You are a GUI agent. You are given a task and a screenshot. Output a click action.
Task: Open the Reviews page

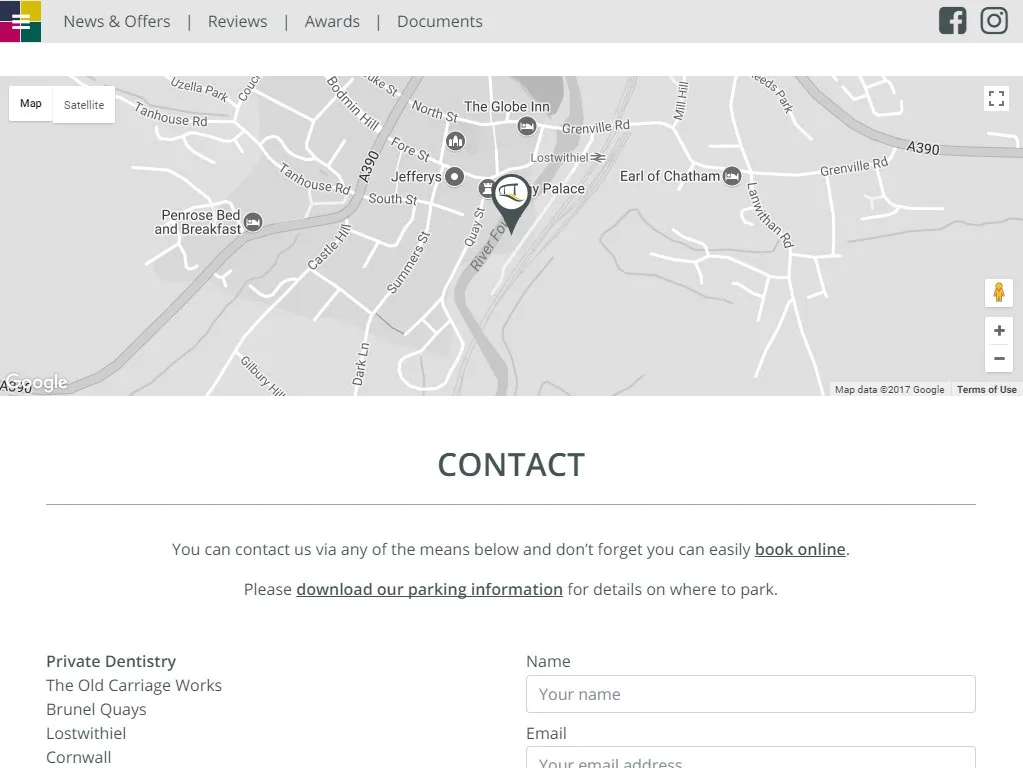[237, 21]
